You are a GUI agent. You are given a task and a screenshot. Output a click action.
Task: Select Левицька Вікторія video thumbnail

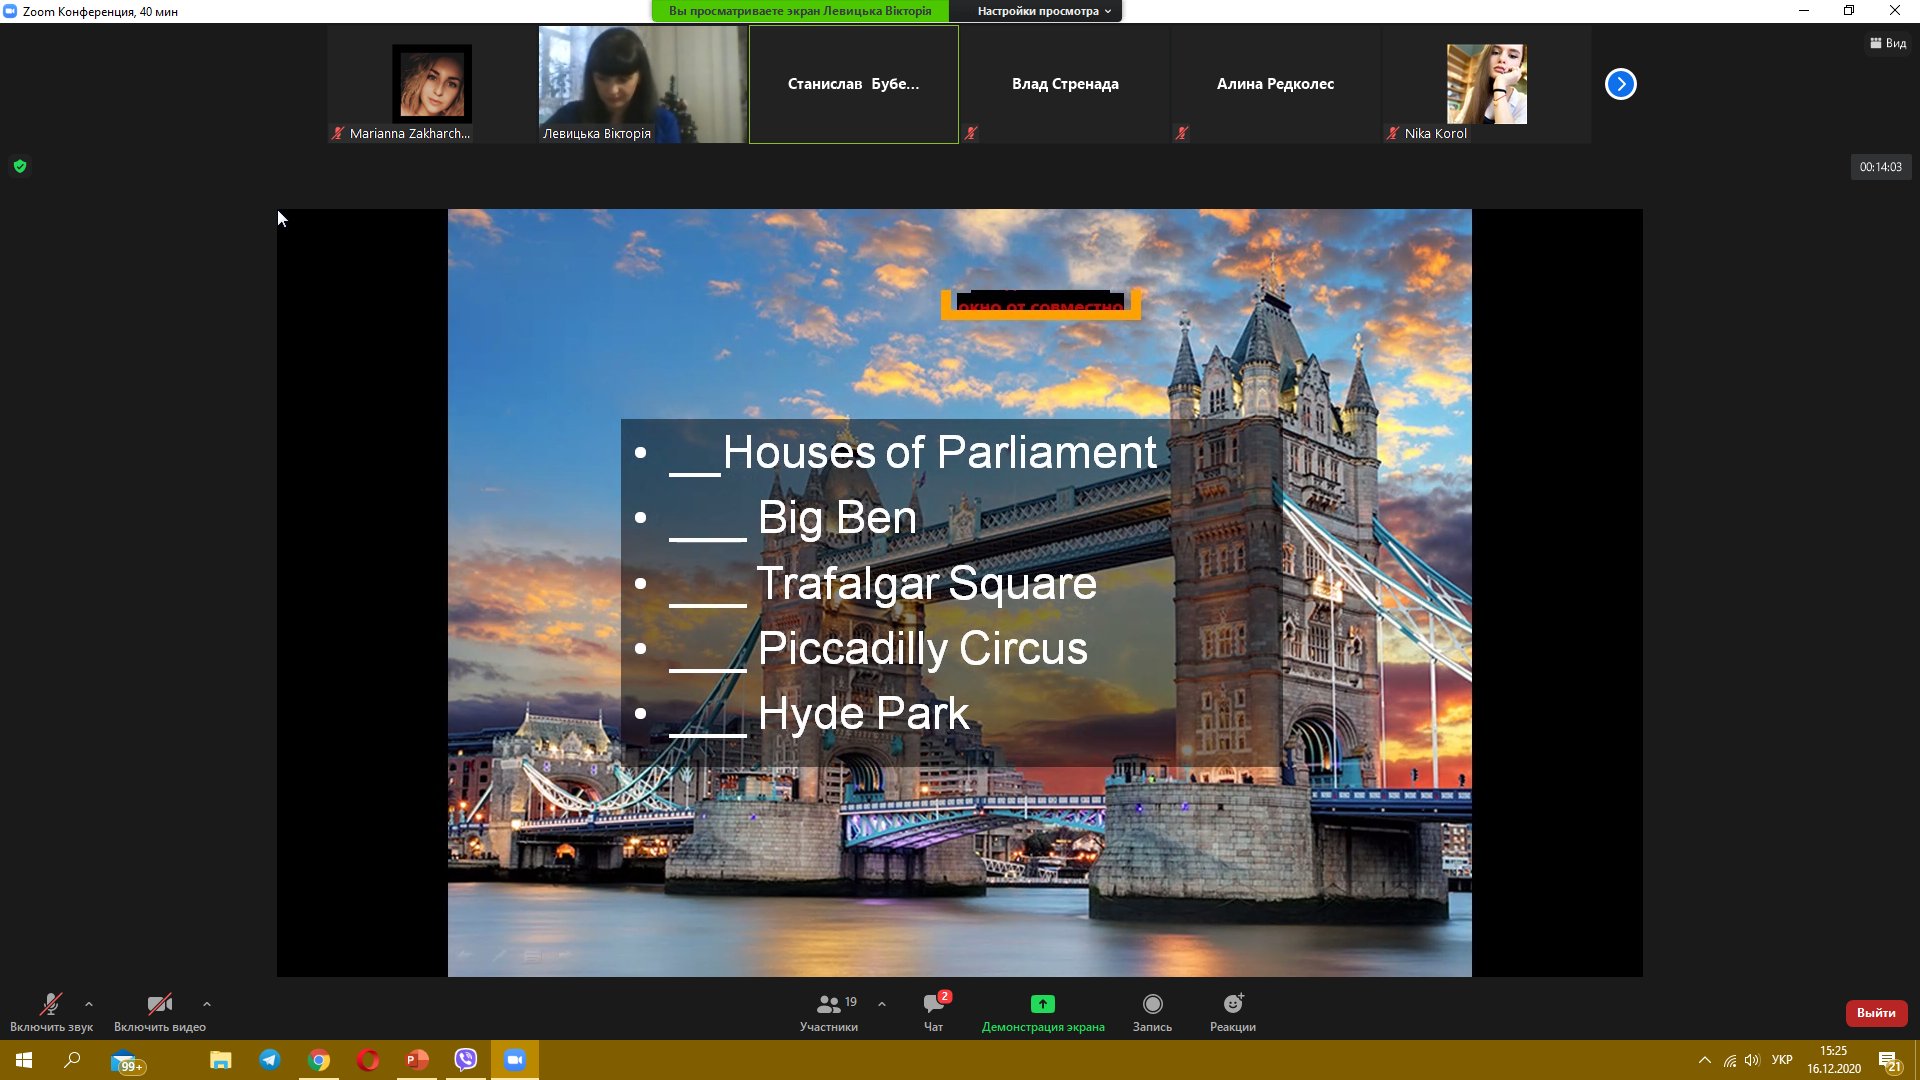tap(642, 84)
